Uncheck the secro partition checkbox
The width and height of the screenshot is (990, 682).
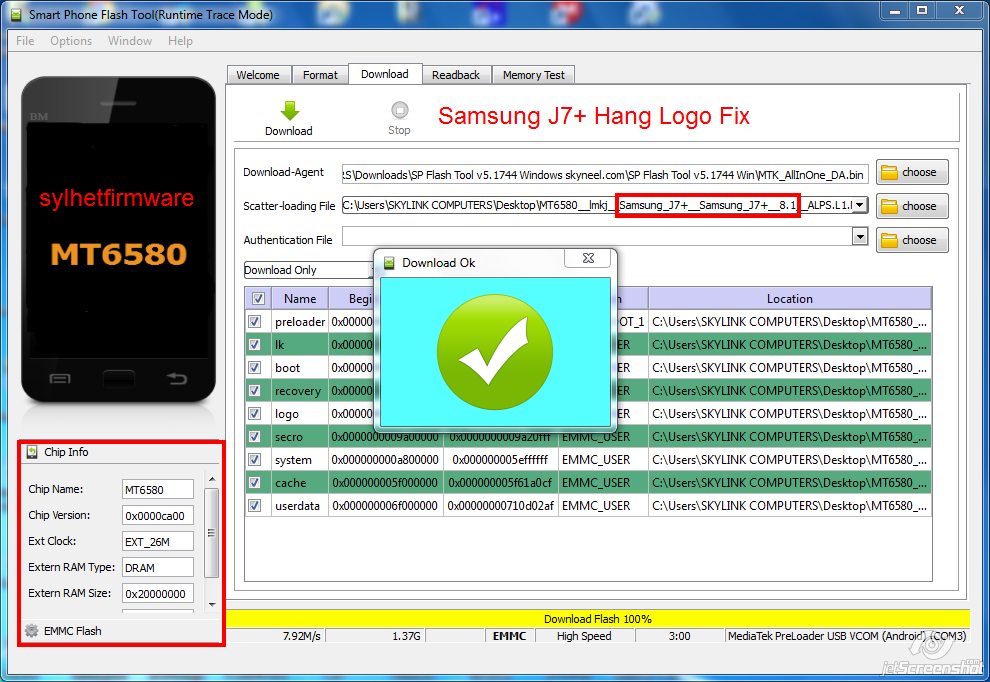[x=254, y=437]
